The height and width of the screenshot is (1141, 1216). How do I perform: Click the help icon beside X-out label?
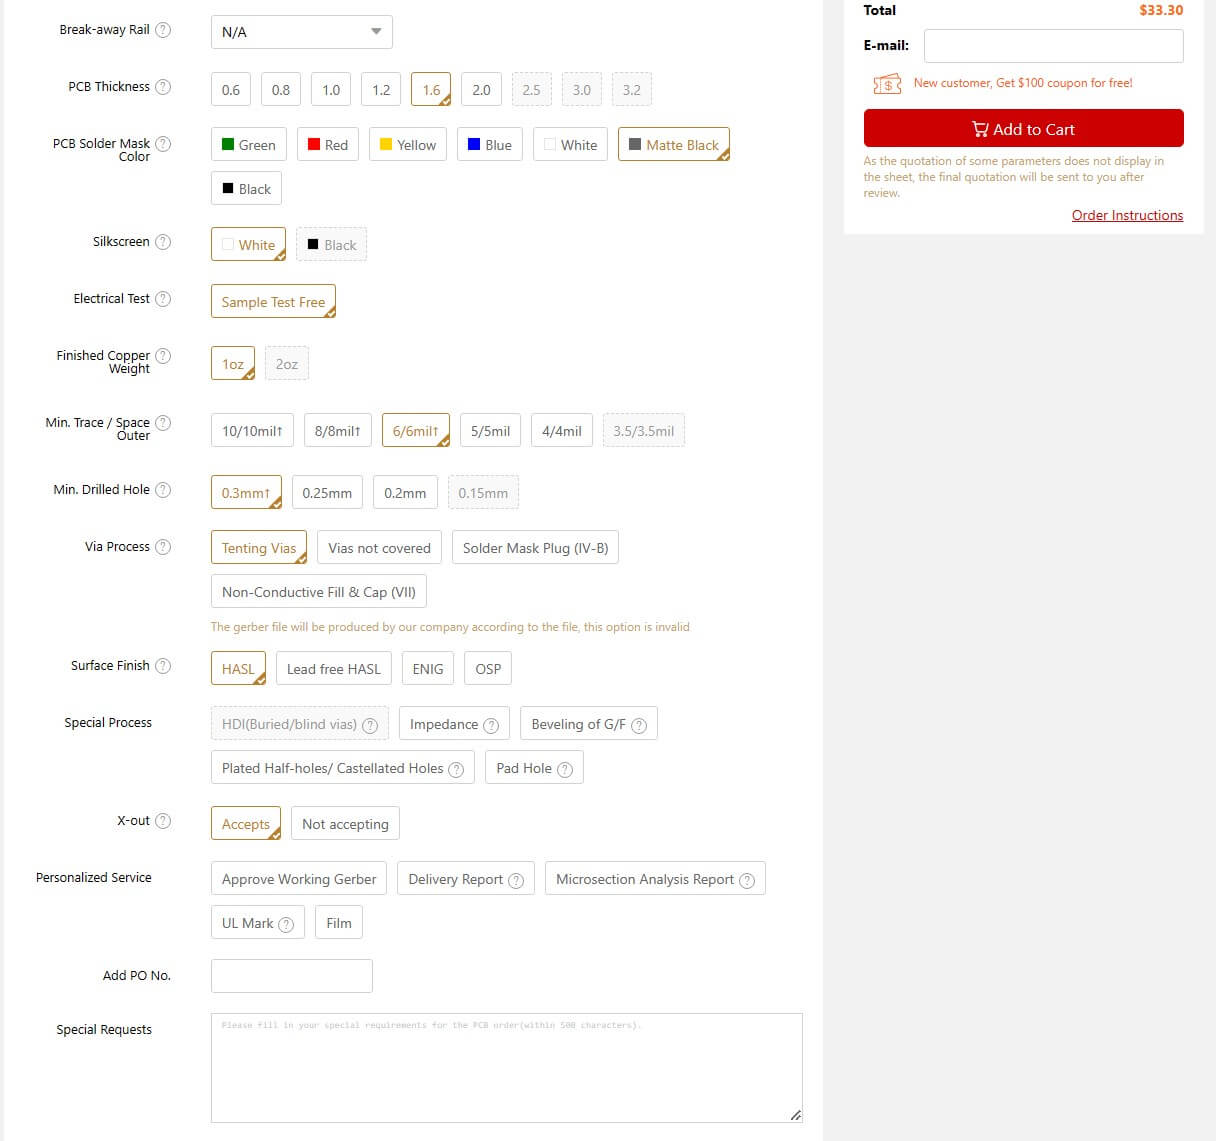coord(163,821)
